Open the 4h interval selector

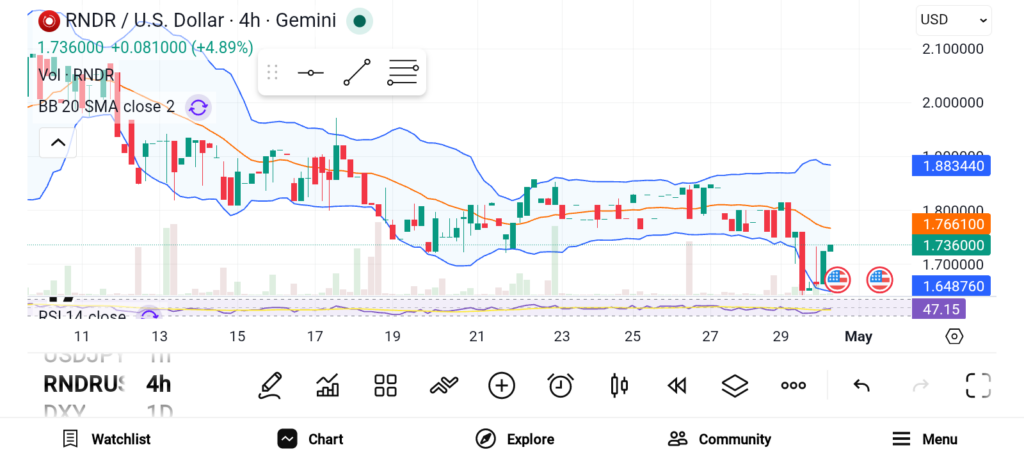pyautogui.click(x=159, y=385)
